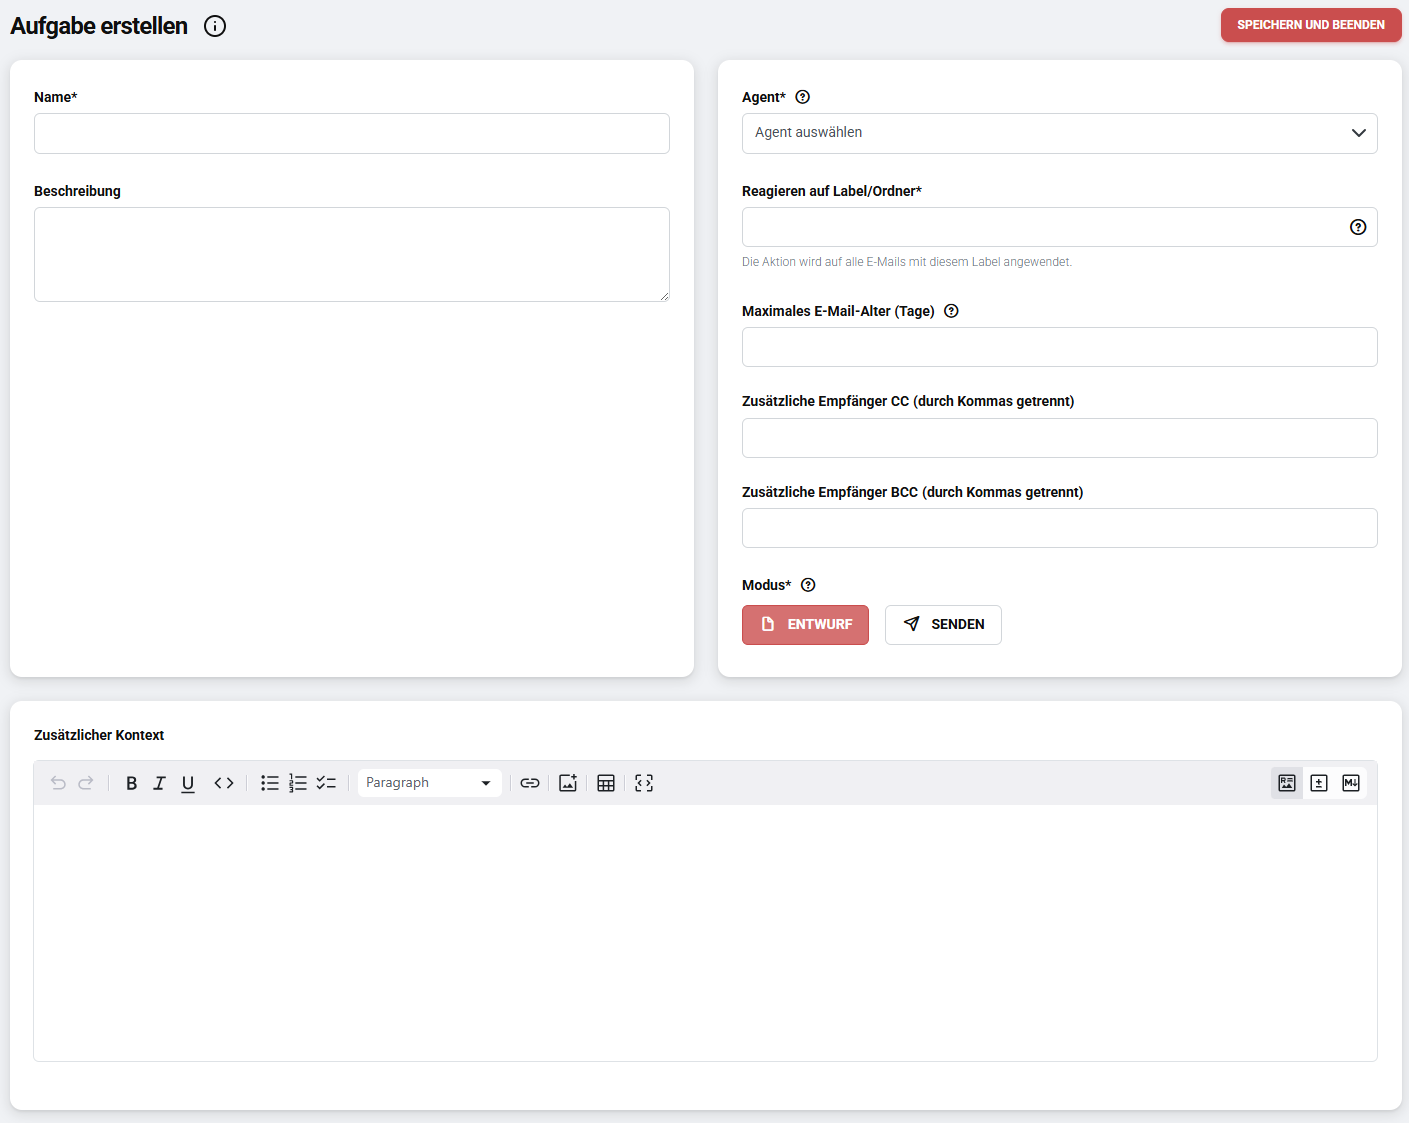
Task: Select Senden mode
Action: click(943, 625)
